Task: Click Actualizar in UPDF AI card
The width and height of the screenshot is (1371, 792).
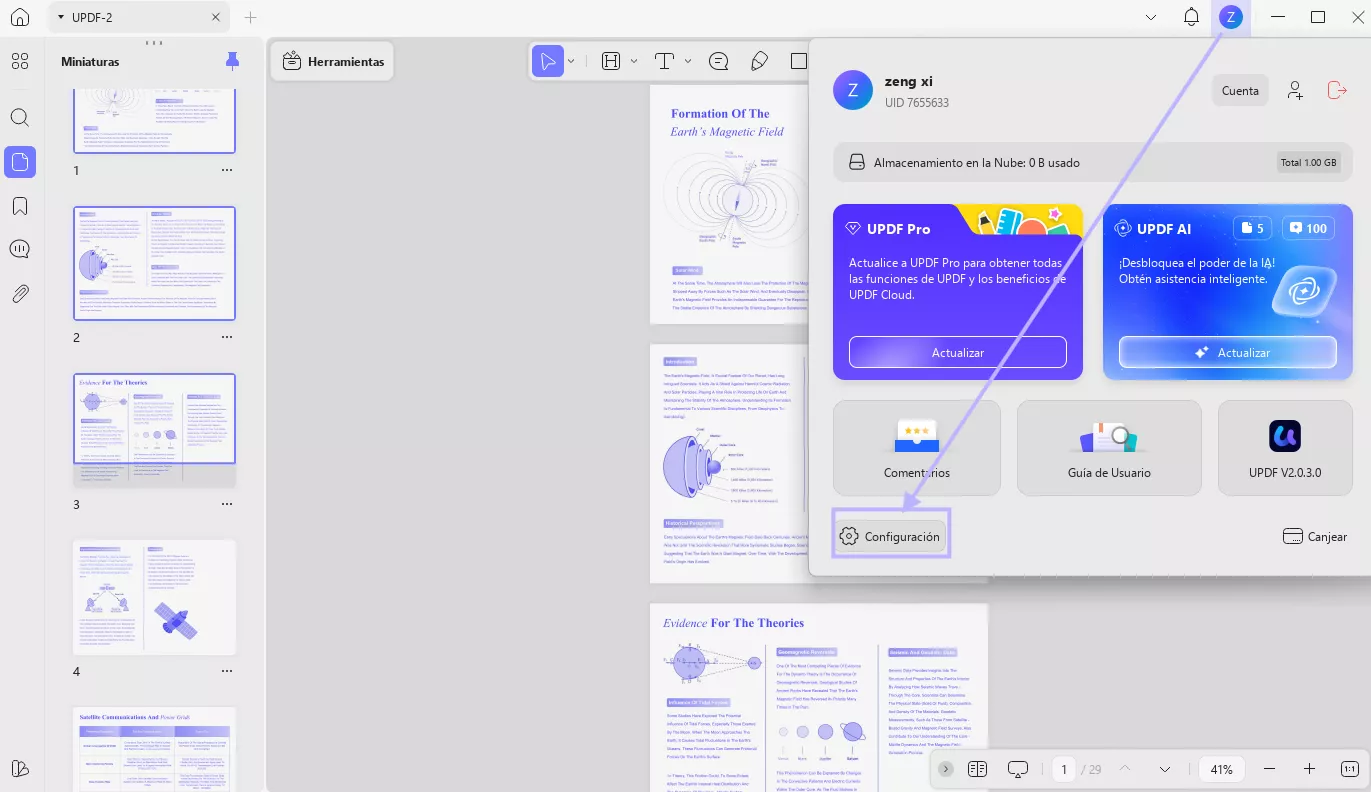Action: pos(1228,352)
